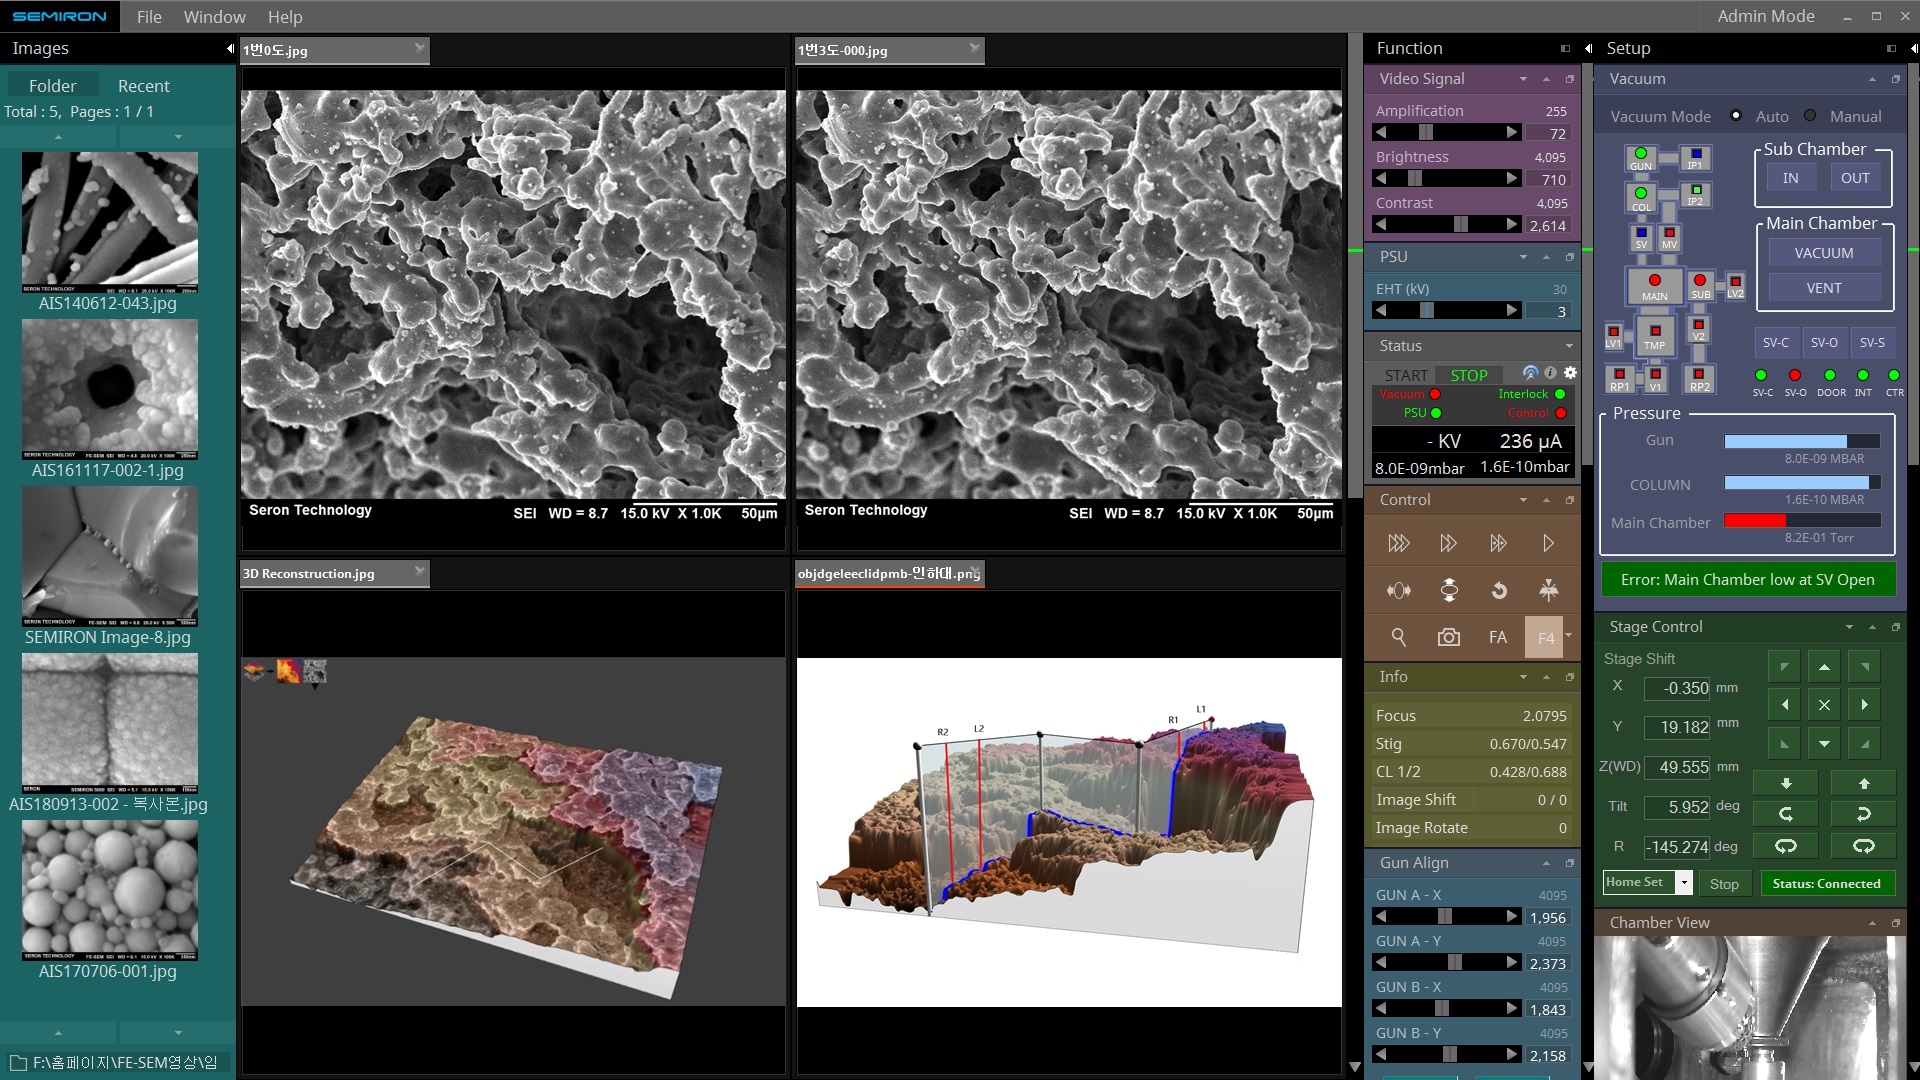Select Manual vacuum mode radio button
This screenshot has height=1080, width=1920.
[x=1810, y=116]
